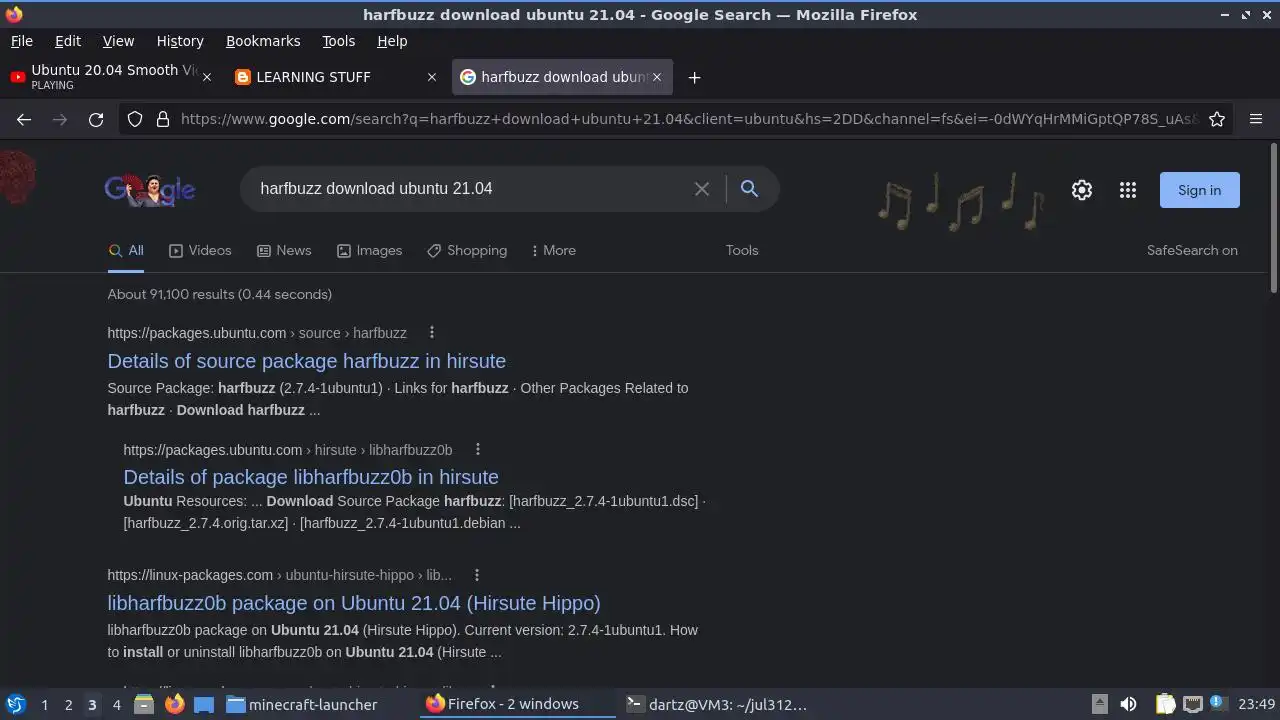Open the File menu
Image resolution: width=1280 pixels, height=720 pixels.
(21, 41)
